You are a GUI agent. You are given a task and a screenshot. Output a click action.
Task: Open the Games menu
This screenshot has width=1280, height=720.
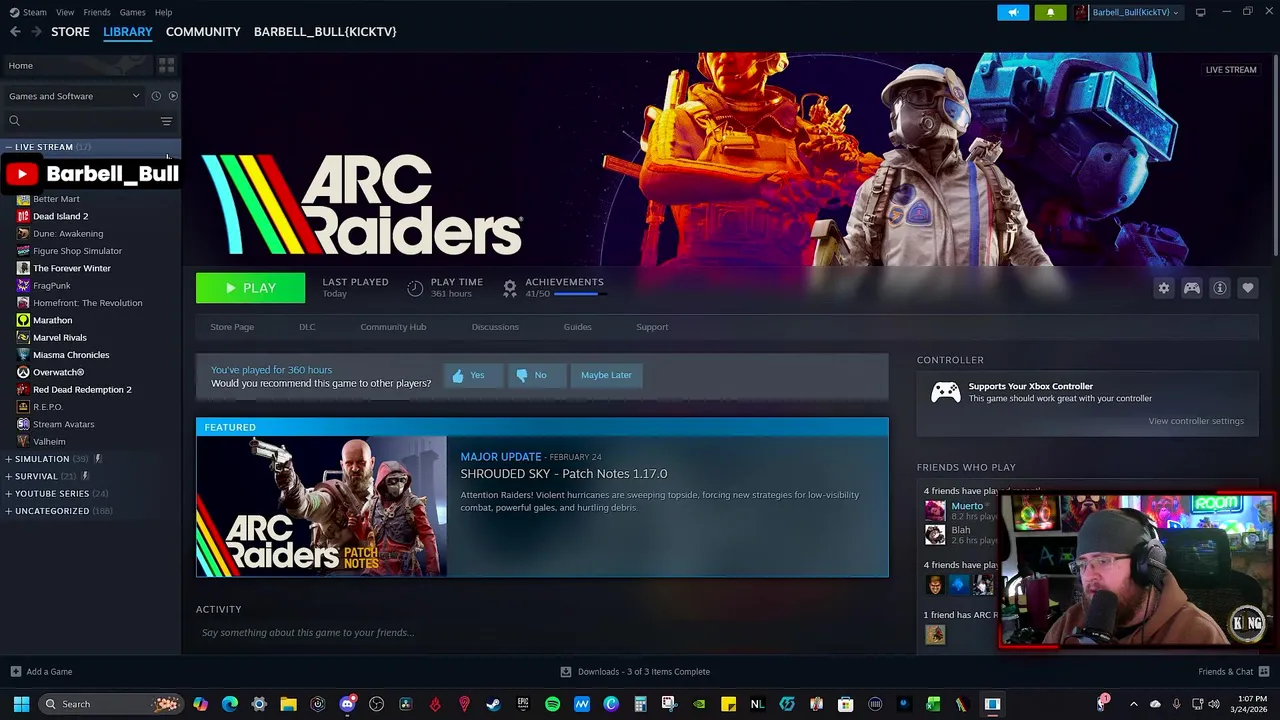[x=132, y=12]
